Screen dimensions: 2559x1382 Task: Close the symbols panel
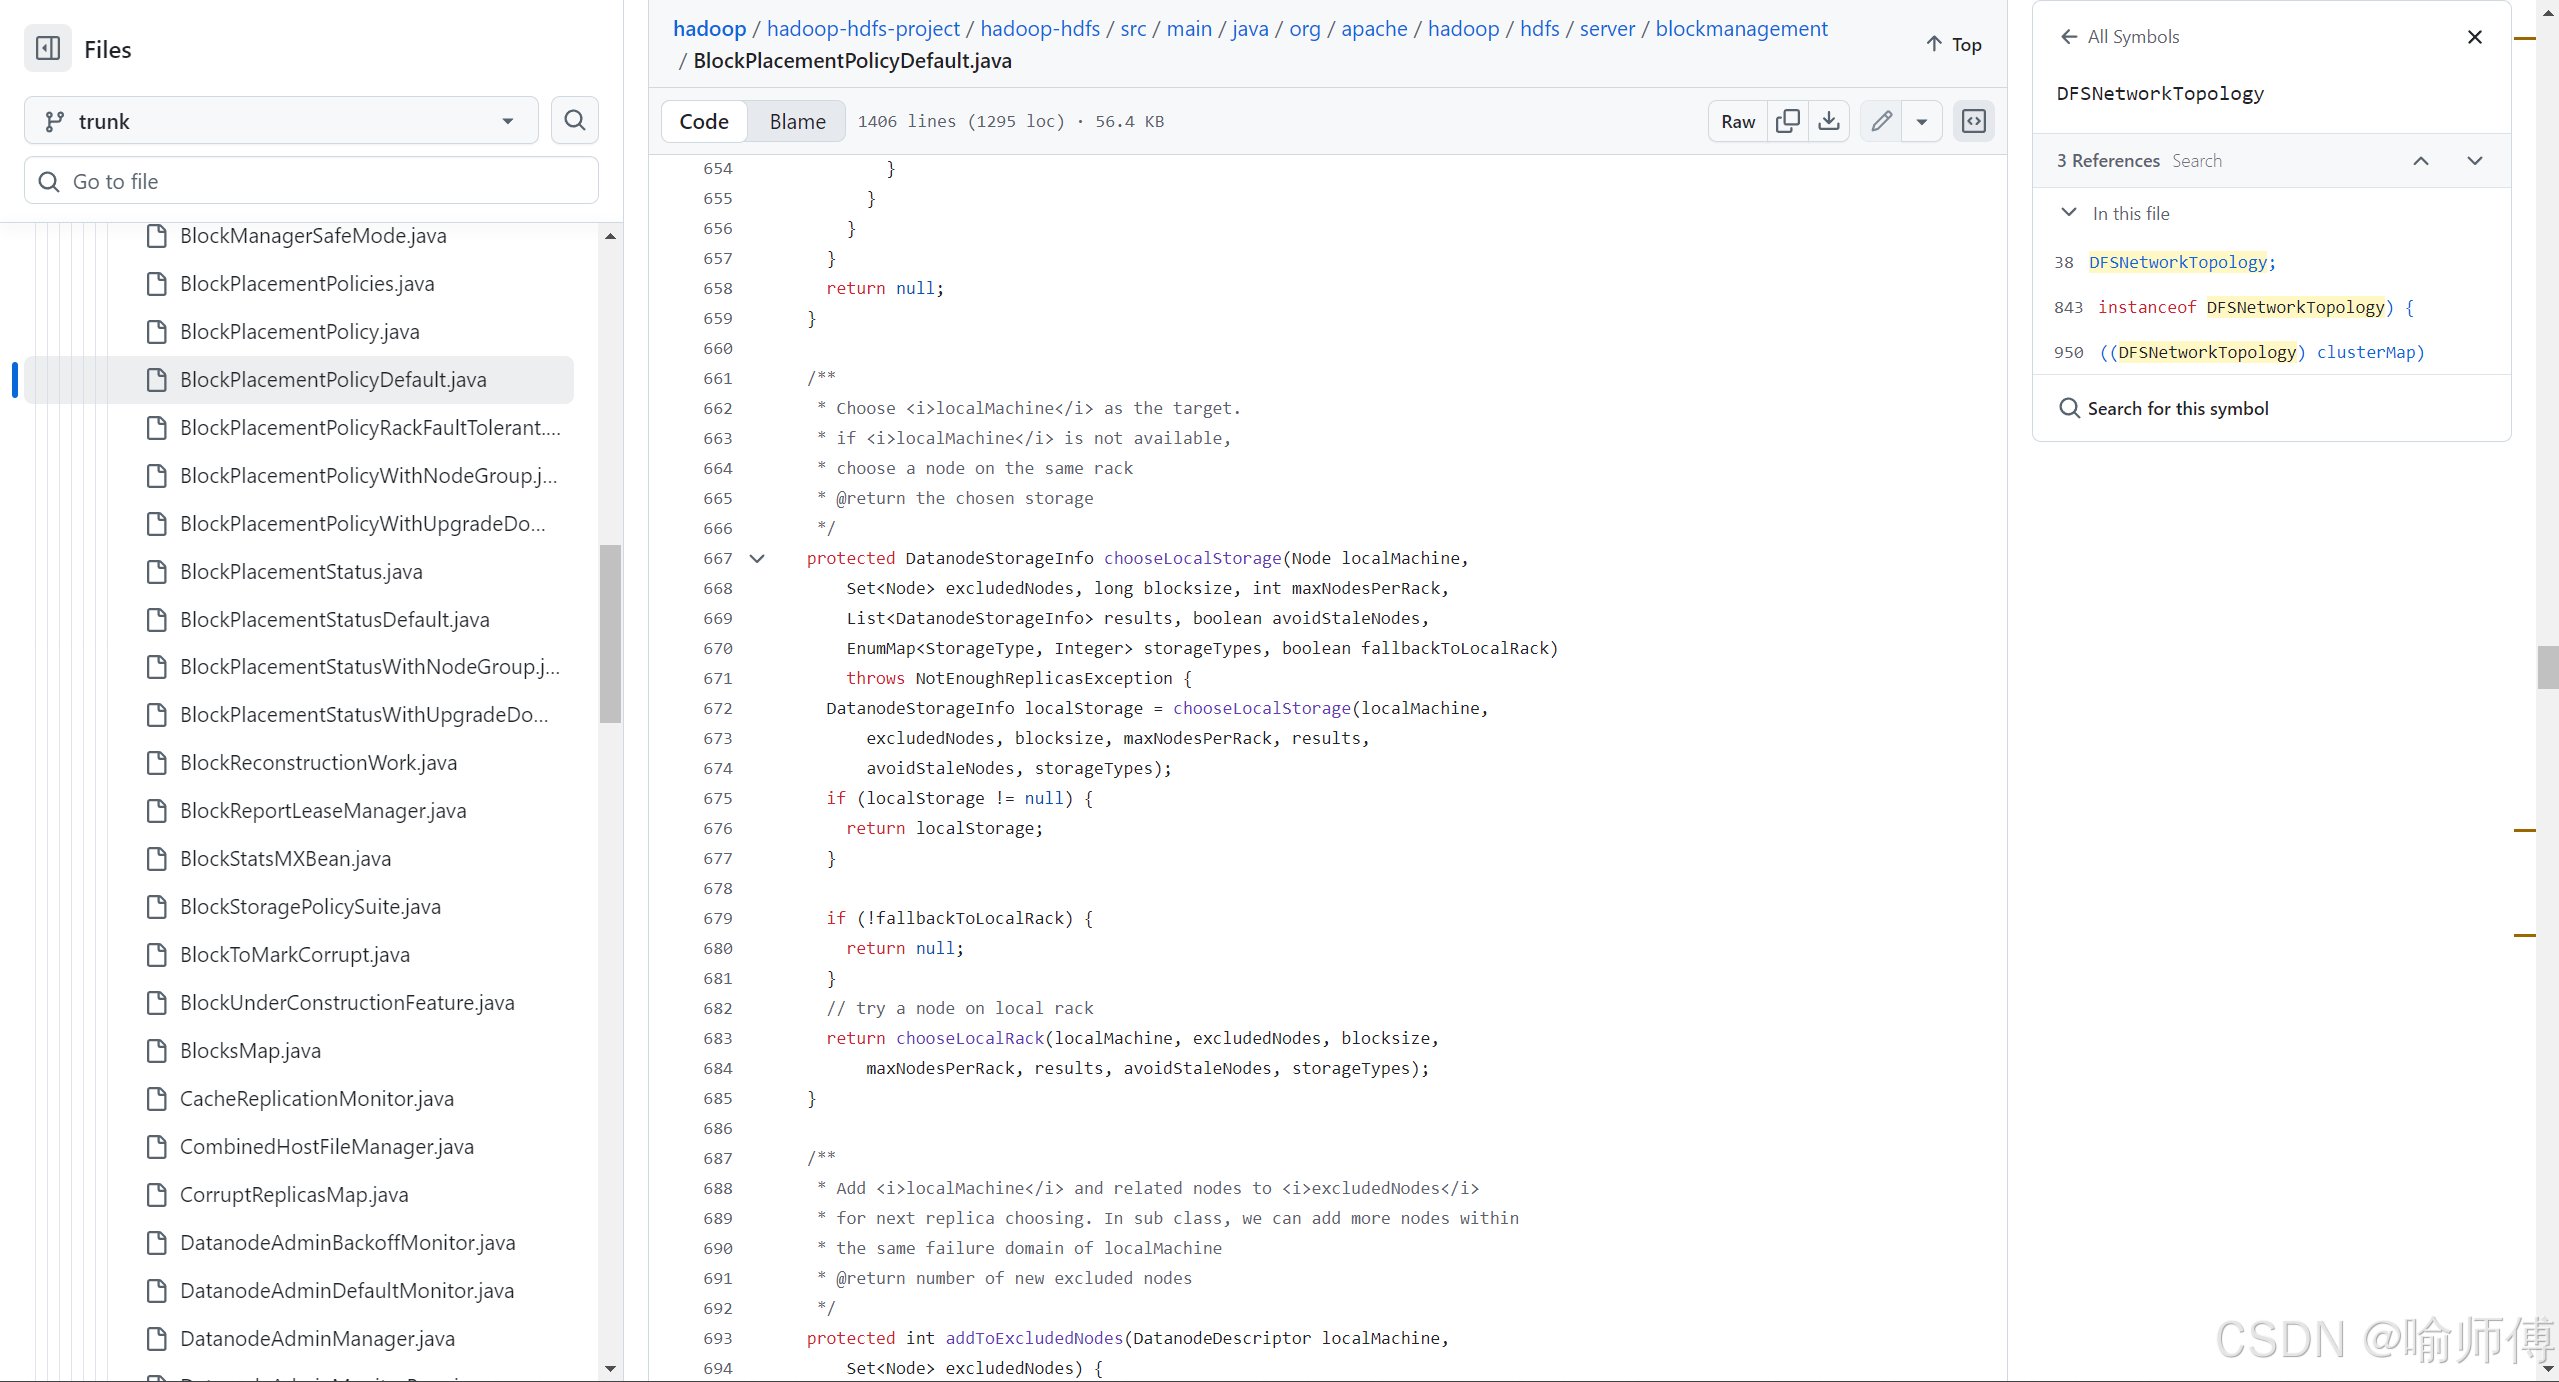(2475, 37)
